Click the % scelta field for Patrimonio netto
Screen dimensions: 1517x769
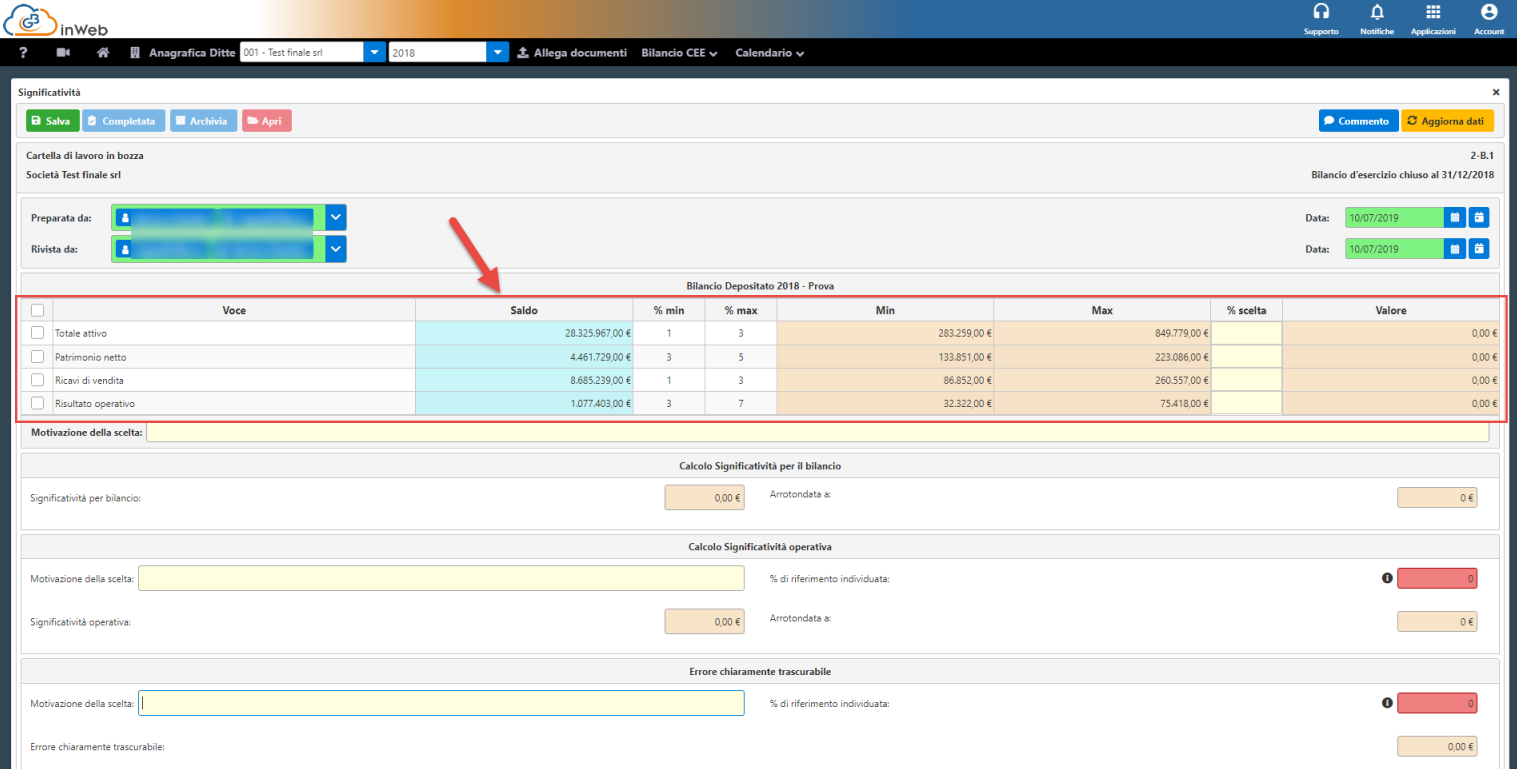coord(1246,356)
